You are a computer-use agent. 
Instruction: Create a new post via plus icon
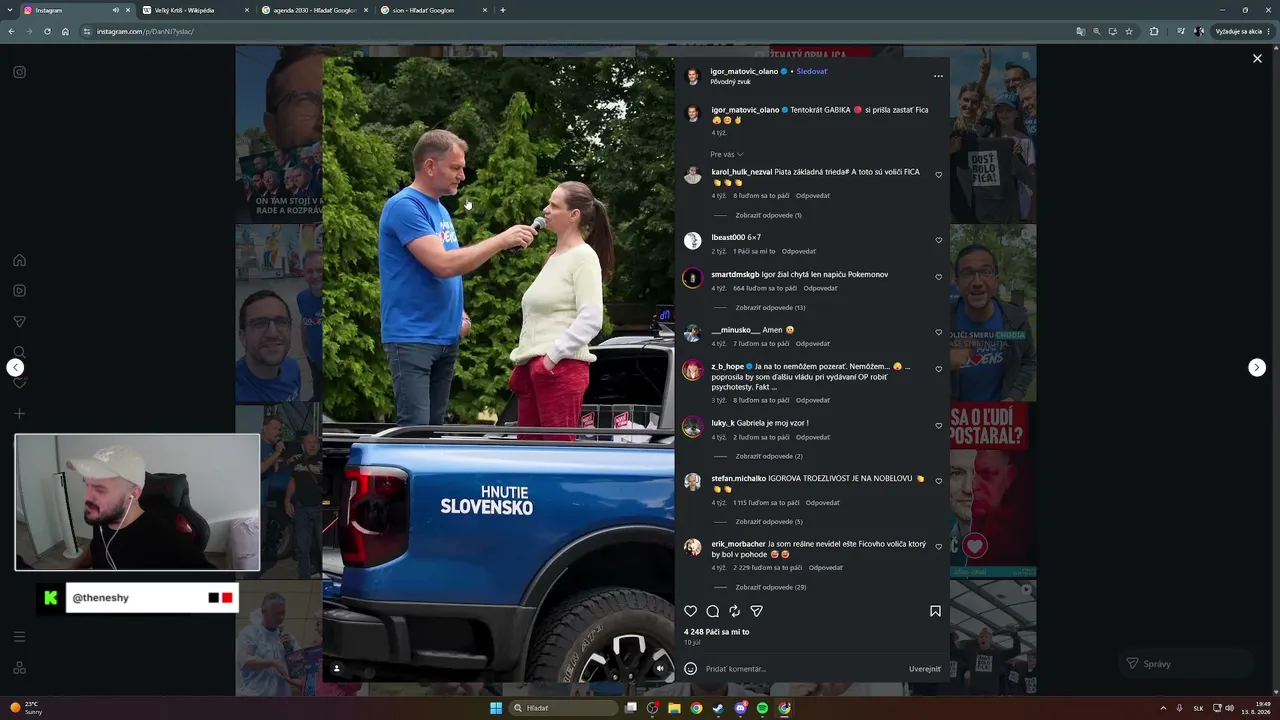[19, 414]
